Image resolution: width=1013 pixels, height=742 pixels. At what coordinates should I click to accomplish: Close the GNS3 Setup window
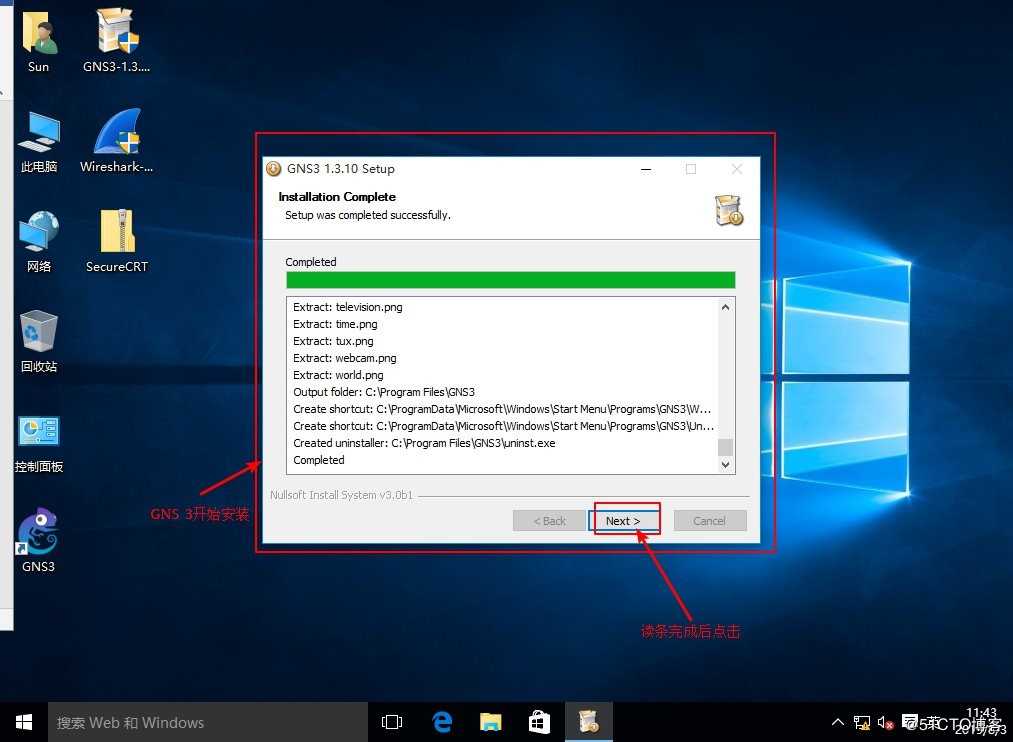tap(736, 169)
